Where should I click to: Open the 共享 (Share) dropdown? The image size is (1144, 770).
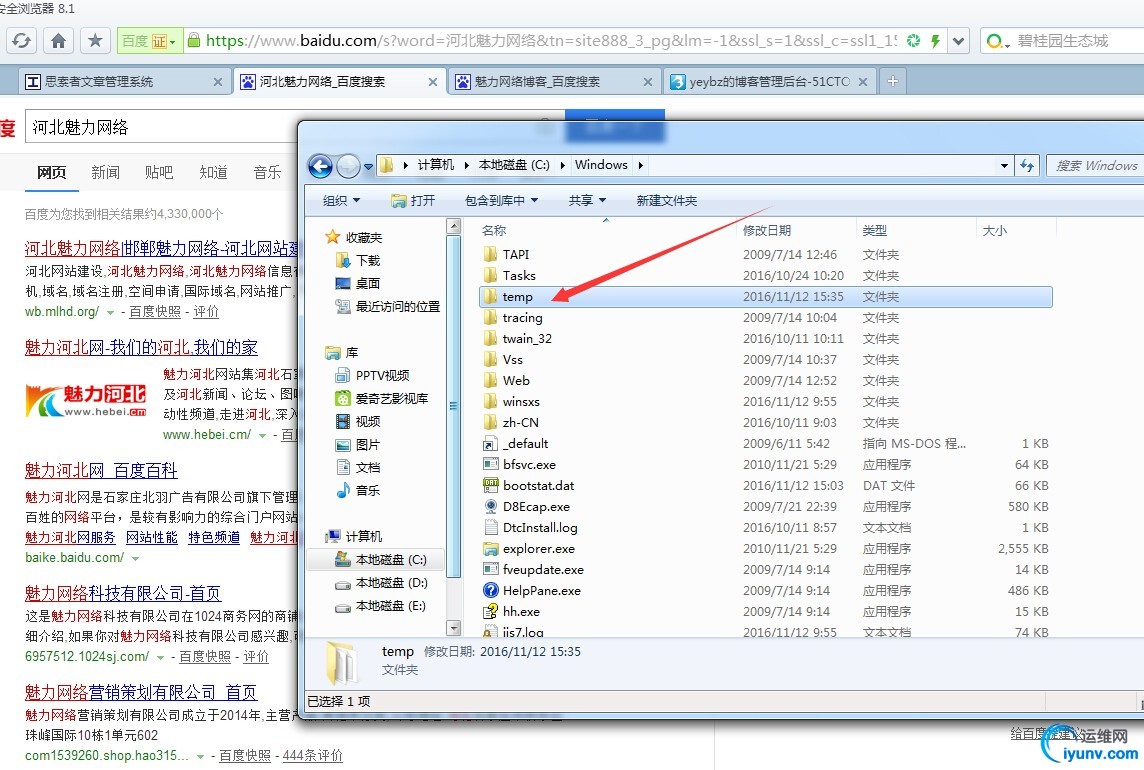(587, 200)
